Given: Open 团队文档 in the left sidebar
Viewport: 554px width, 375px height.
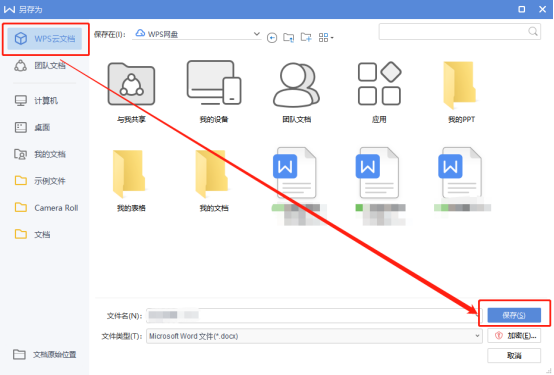Looking at the screenshot, I should (40, 65).
